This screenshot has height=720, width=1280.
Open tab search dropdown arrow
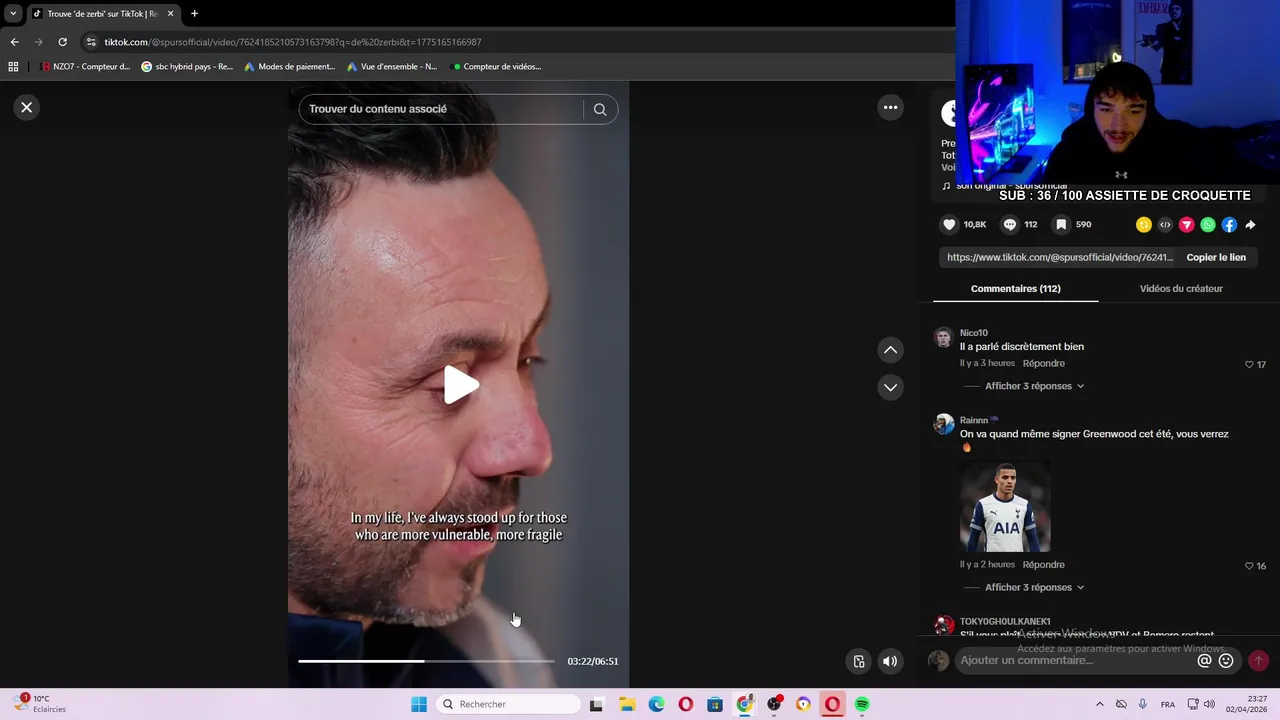point(13,14)
